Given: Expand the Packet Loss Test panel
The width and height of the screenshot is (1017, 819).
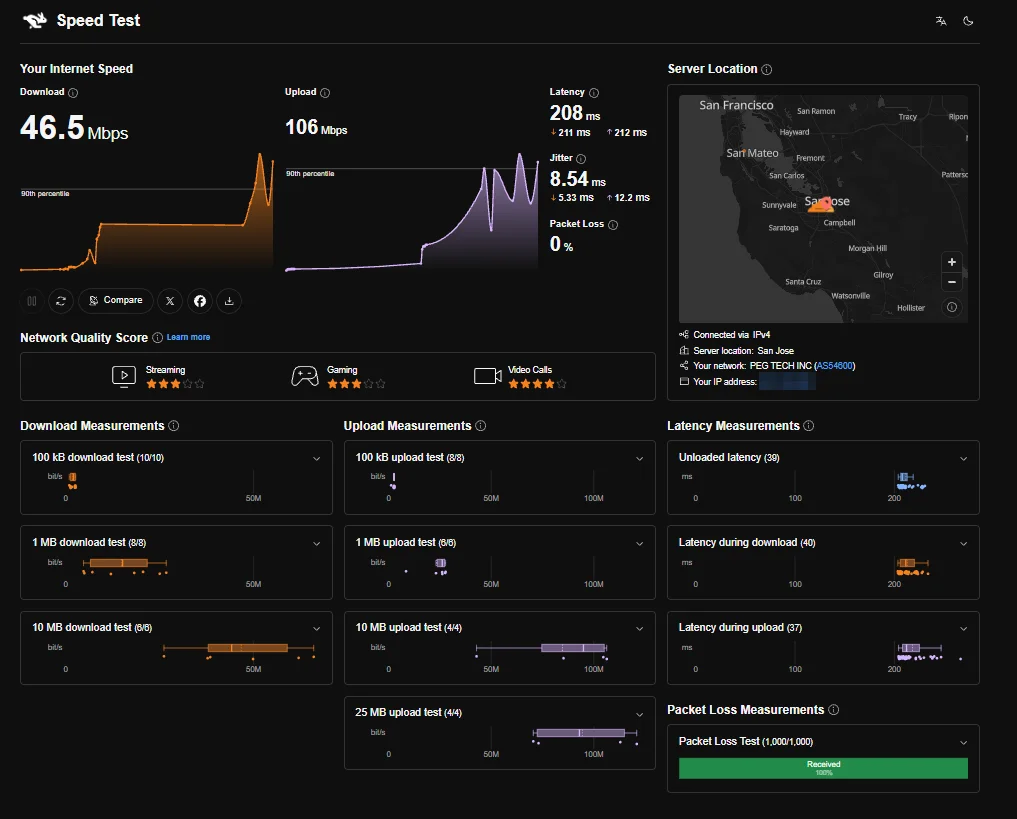Looking at the screenshot, I should (x=964, y=742).
